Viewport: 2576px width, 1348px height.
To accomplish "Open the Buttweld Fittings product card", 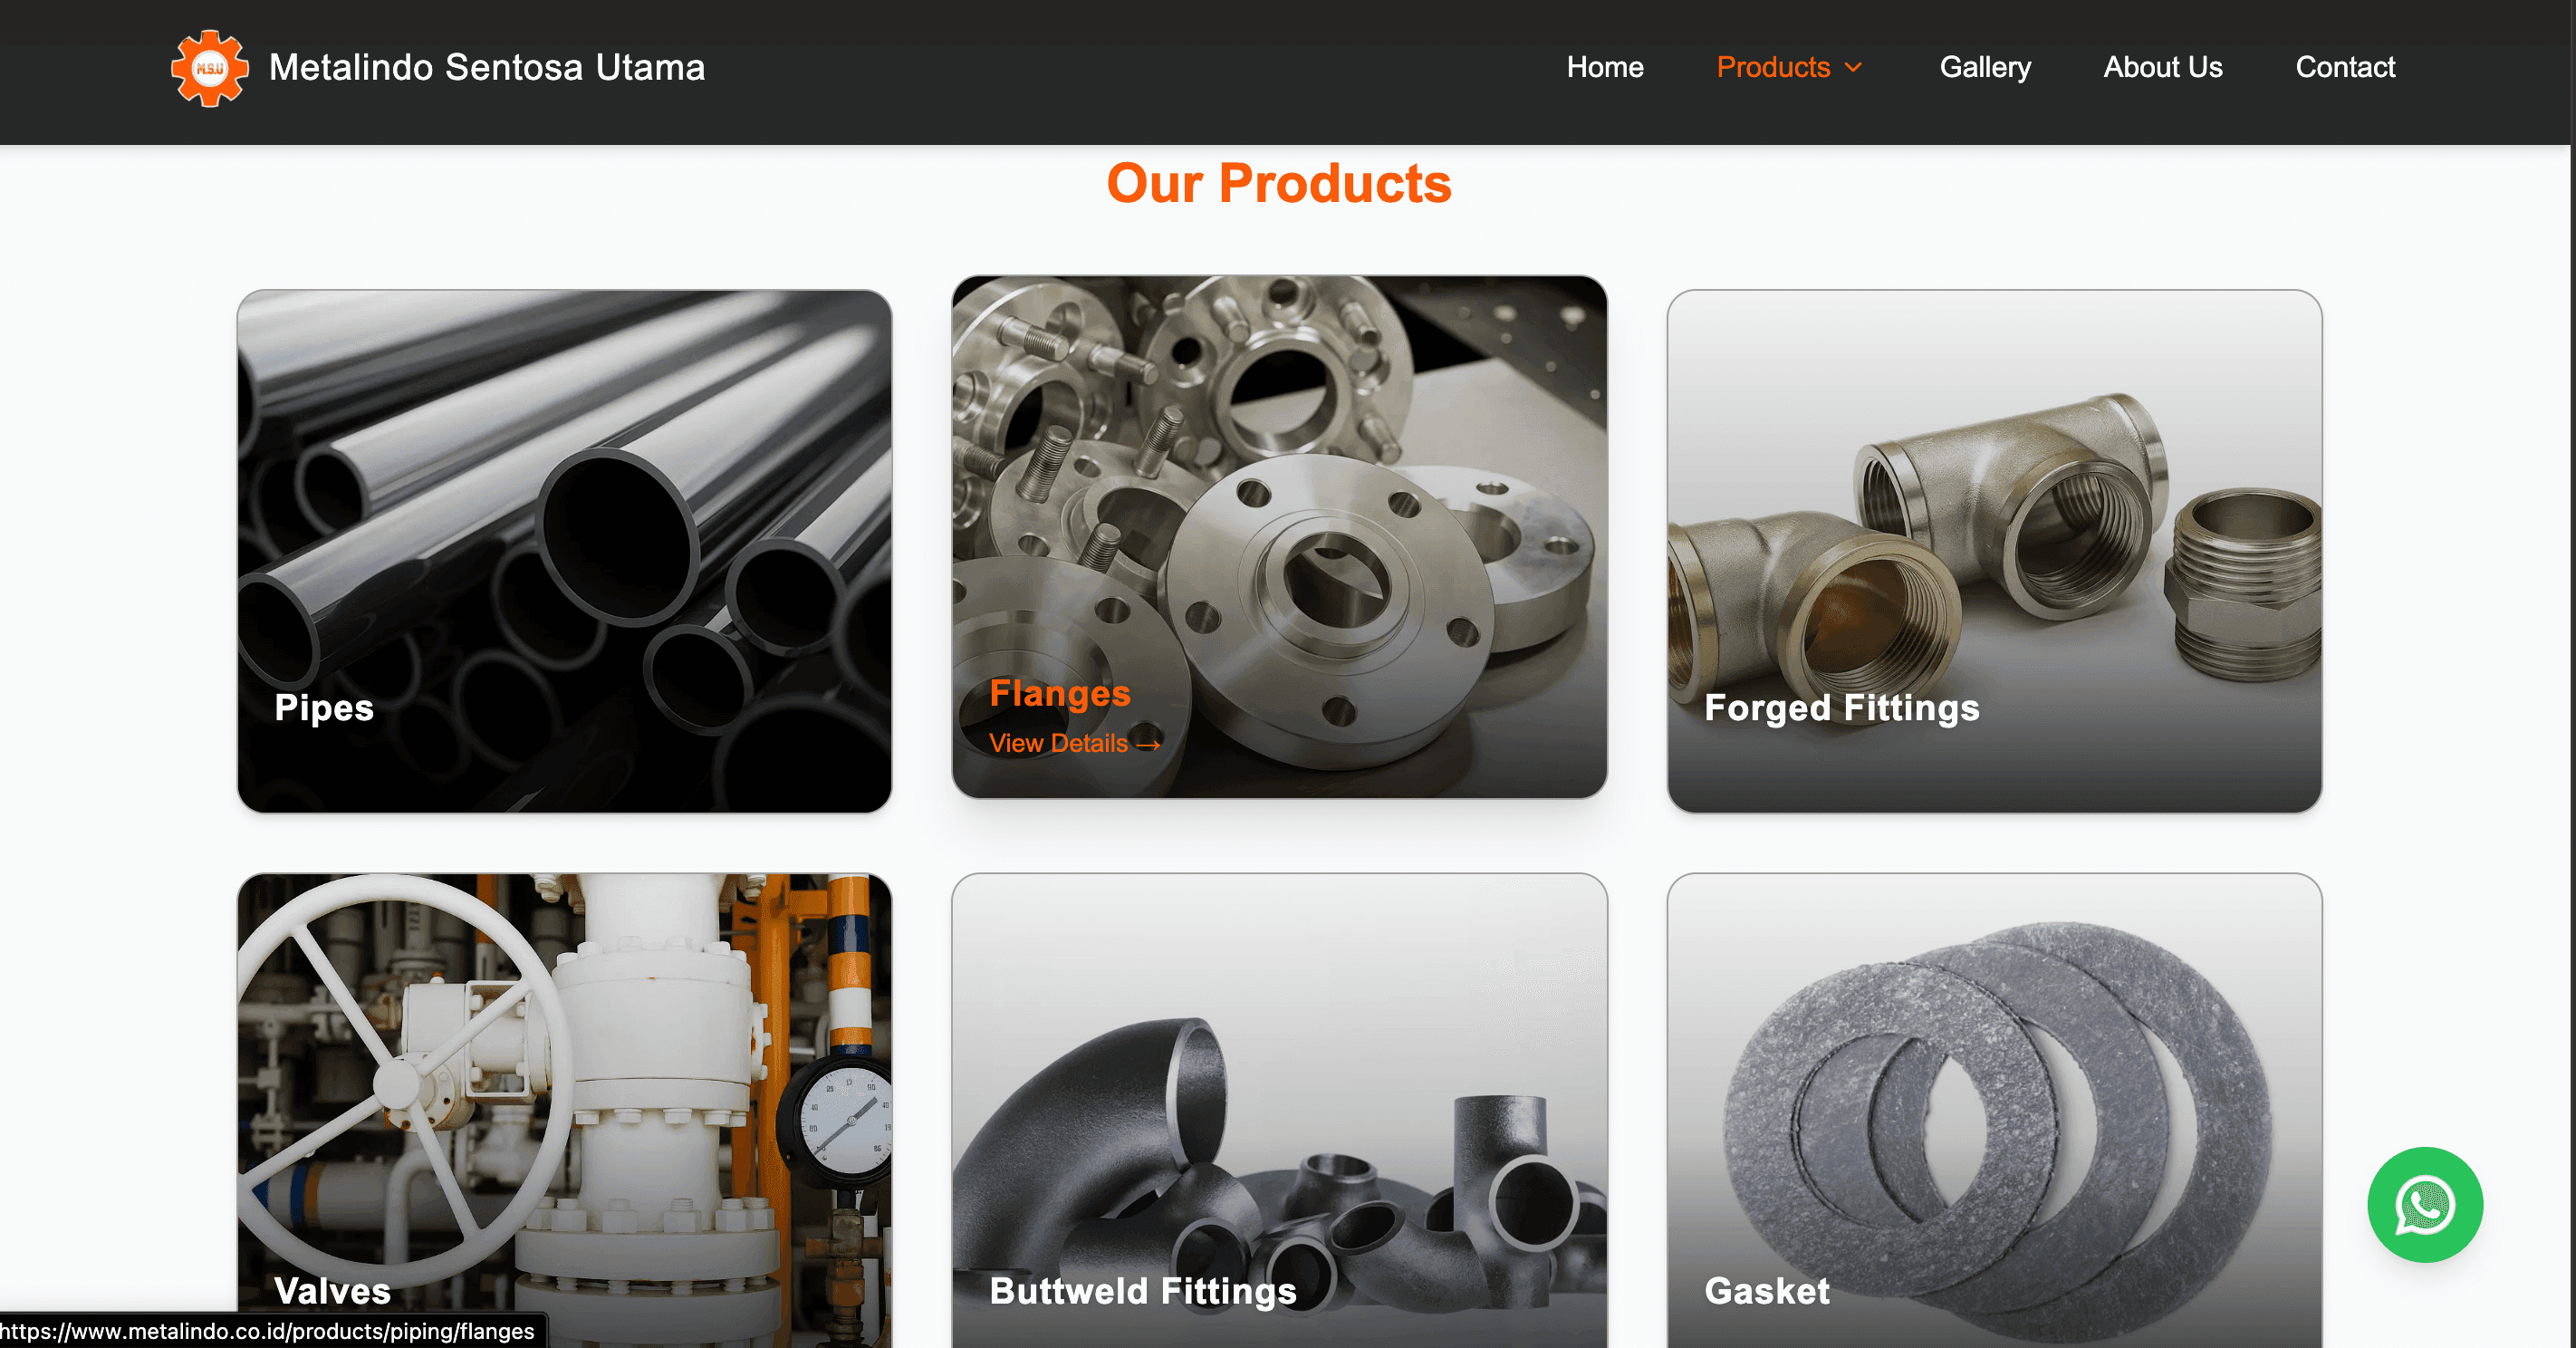I will [1279, 1110].
